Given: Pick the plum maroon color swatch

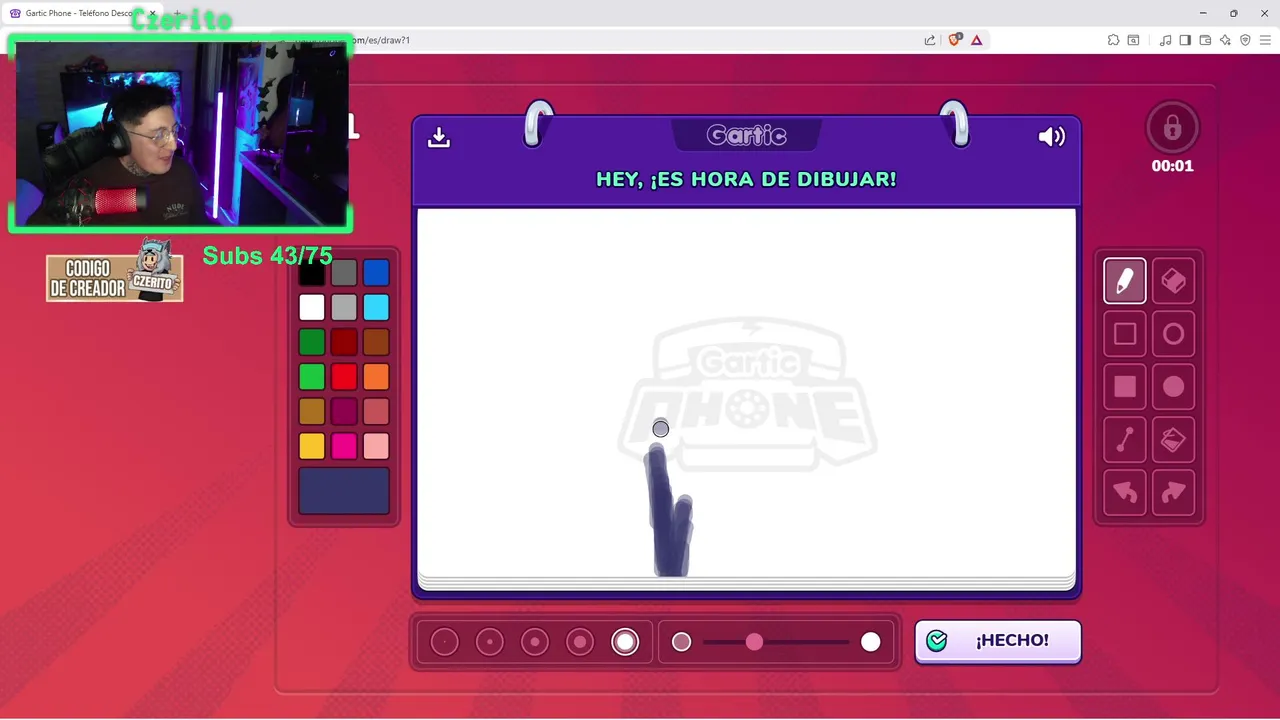Looking at the screenshot, I should 344,411.
